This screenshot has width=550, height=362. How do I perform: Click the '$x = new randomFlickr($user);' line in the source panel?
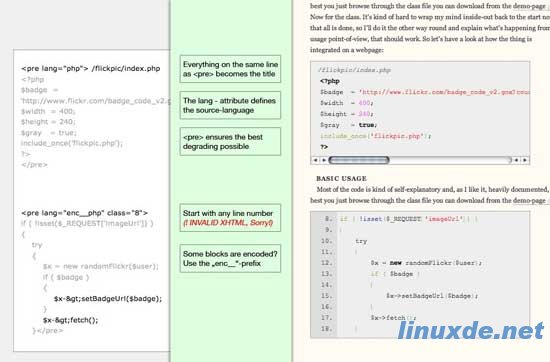(101, 266)
